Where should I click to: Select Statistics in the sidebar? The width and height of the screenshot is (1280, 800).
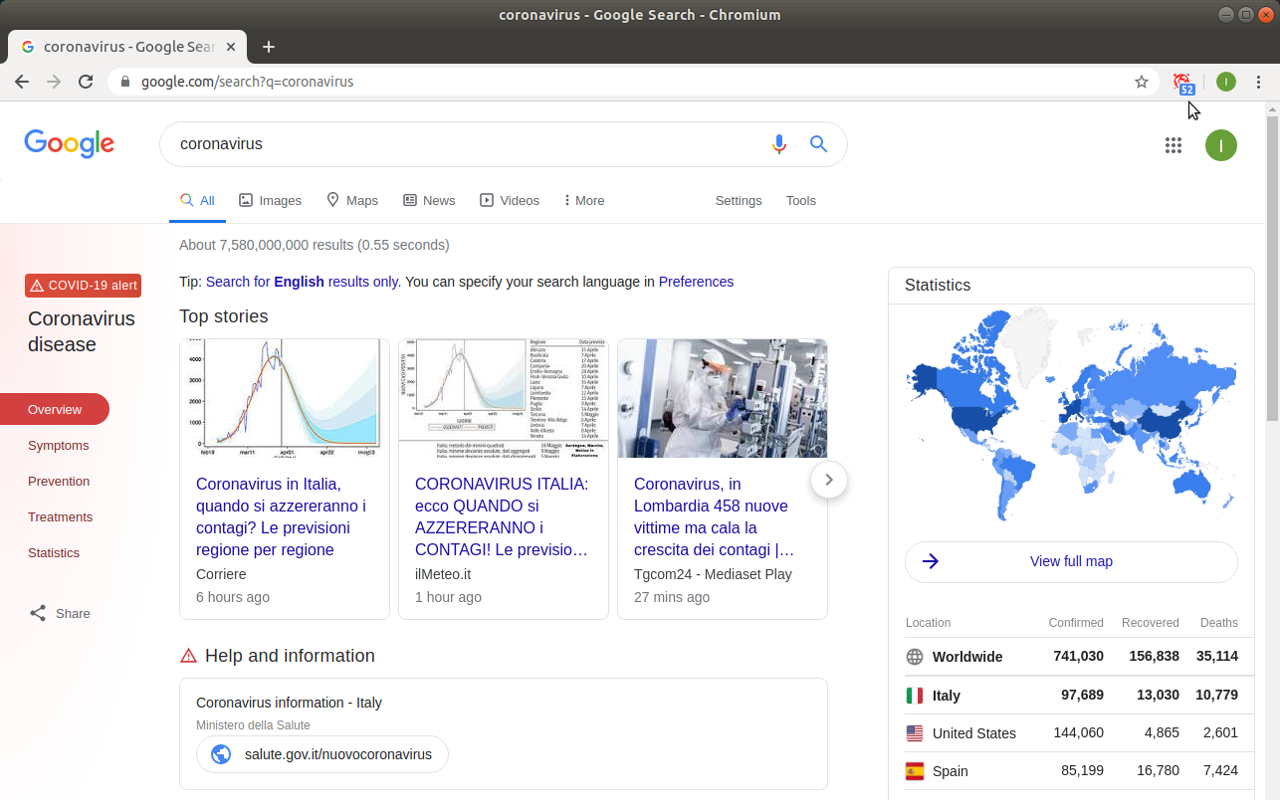pyautogui.click(x=54, y=553)
